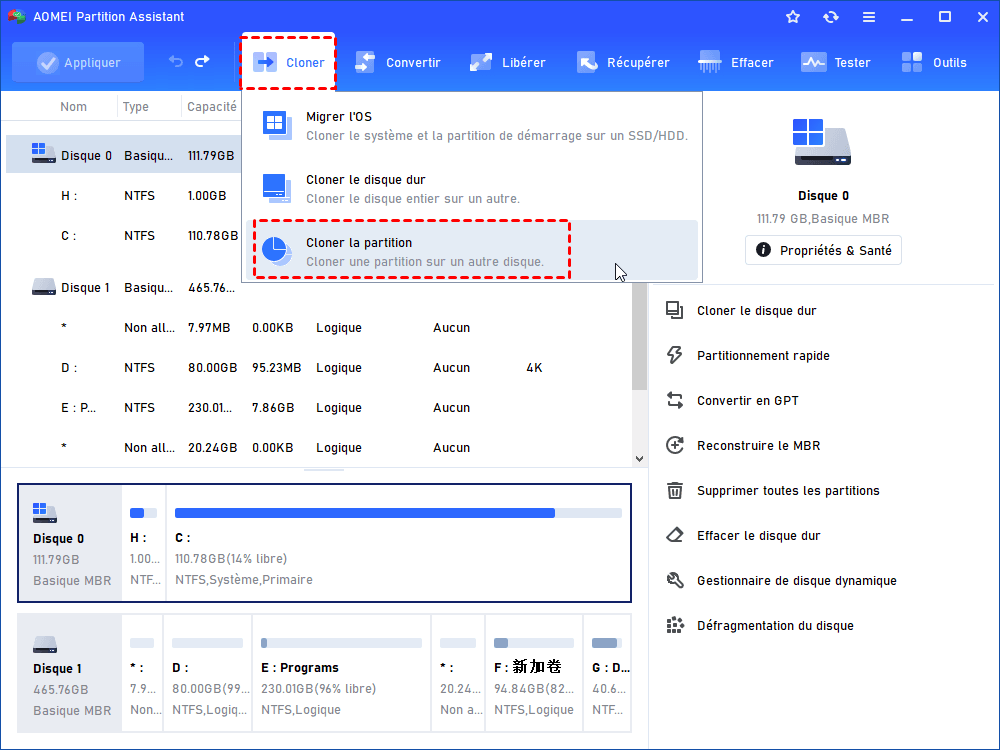
Task: Click the clone icon beside Cloner le disque dur in right panel
Action: (x=675, y=311)
